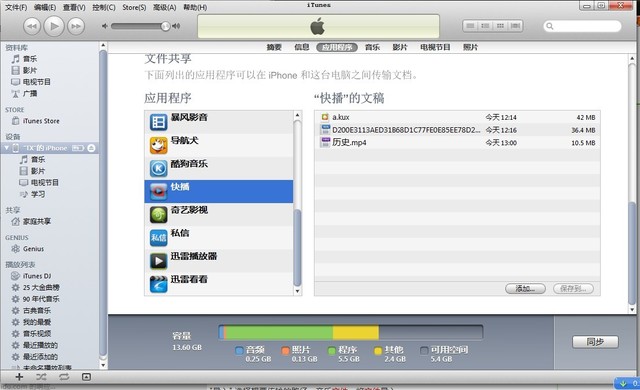Screen dimensions: 640x390
Task: Click the loud speaker icon right of volume
Action: click(x=176, y=26)
